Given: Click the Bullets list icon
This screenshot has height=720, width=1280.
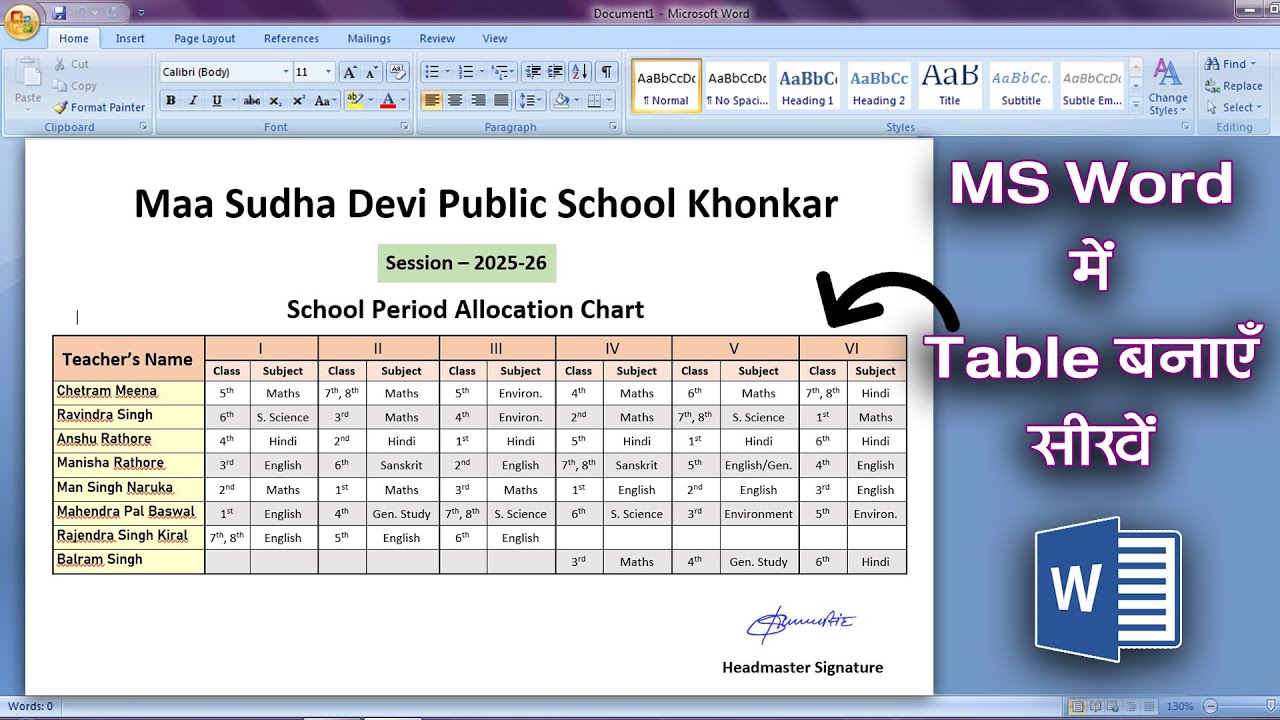Looking at the screenshot, I should click(431, 72).
